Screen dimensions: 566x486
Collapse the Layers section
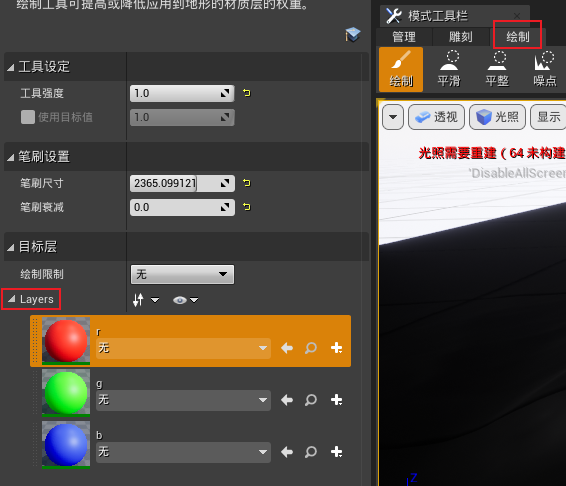pyautogui.click(x=12, y=299)
